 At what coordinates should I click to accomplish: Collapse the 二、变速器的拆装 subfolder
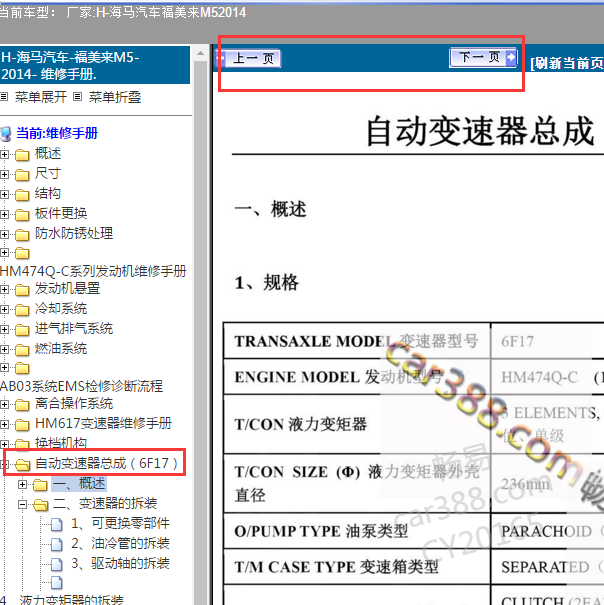point(22,504)
